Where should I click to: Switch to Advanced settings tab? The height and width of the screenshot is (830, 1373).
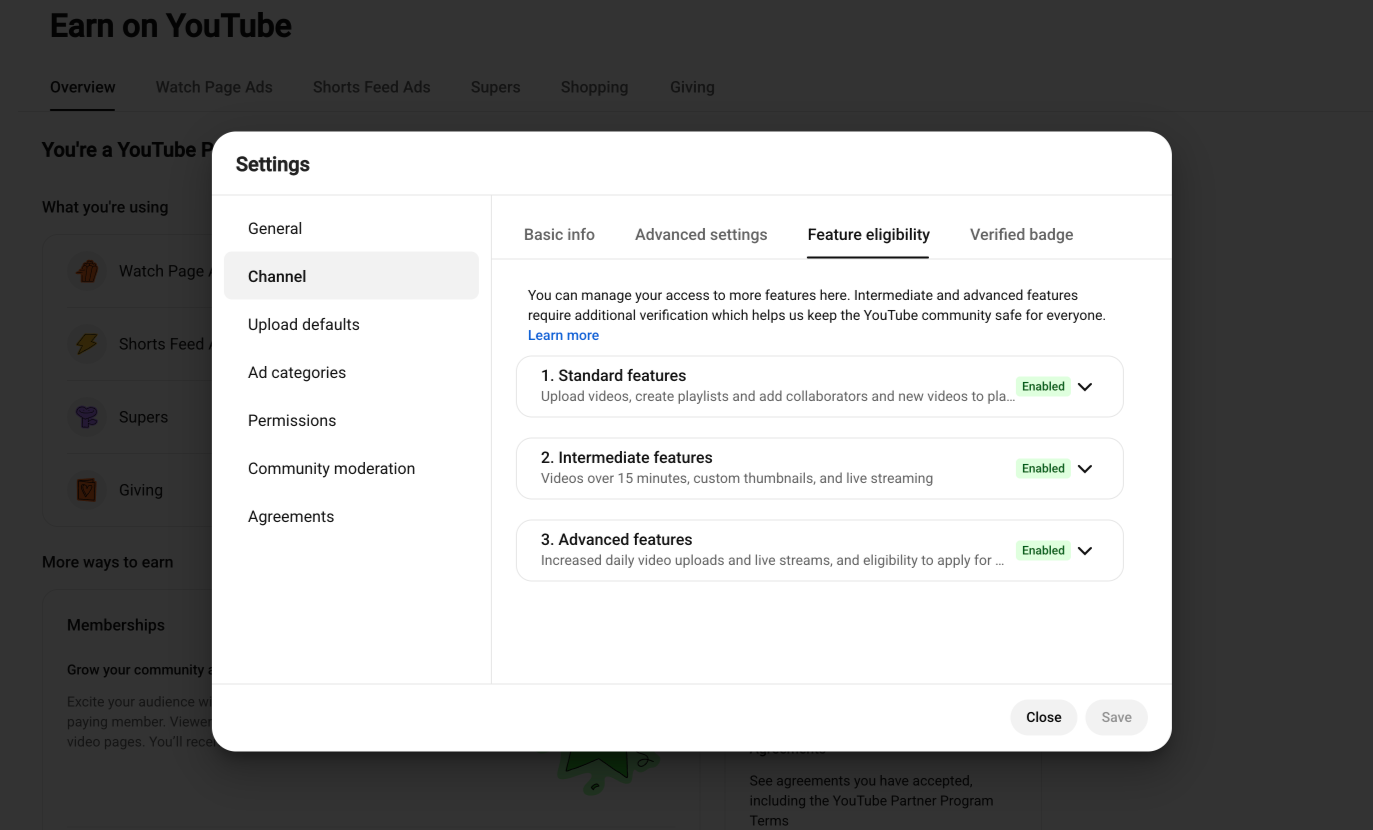coord(701,235)
